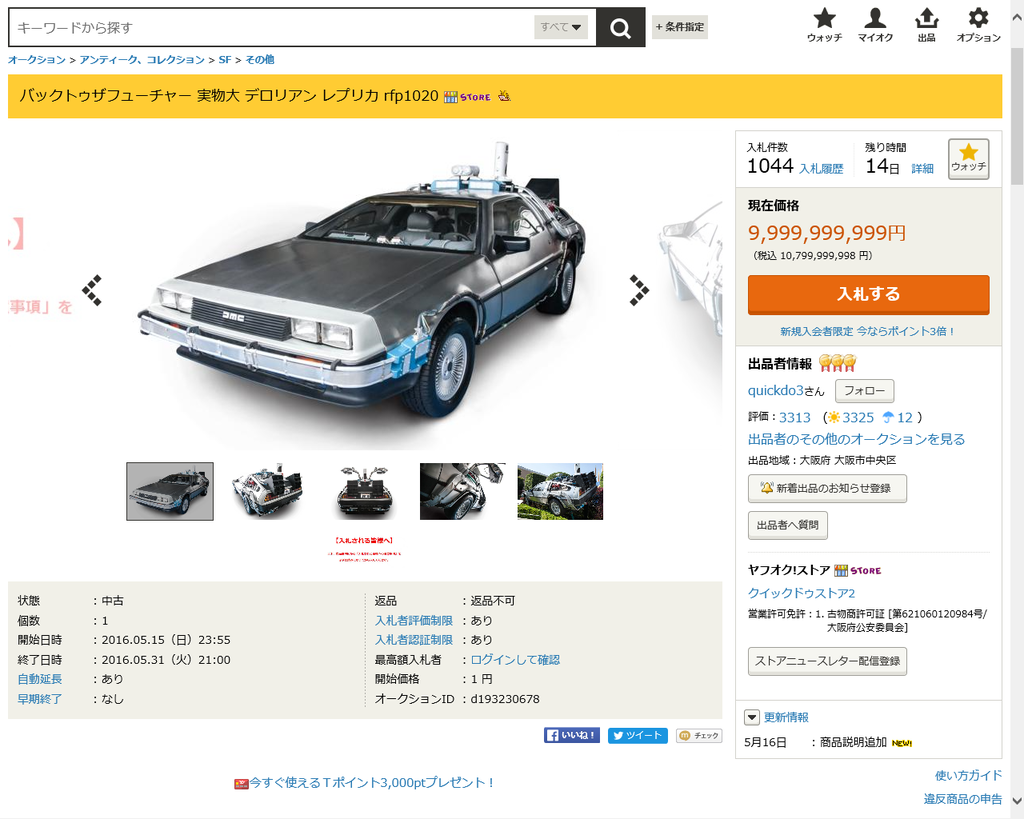The width and height of the screenshot is (1024, 819).
Task: Click the orange 入札する bid button
Action: pos(869,295)
